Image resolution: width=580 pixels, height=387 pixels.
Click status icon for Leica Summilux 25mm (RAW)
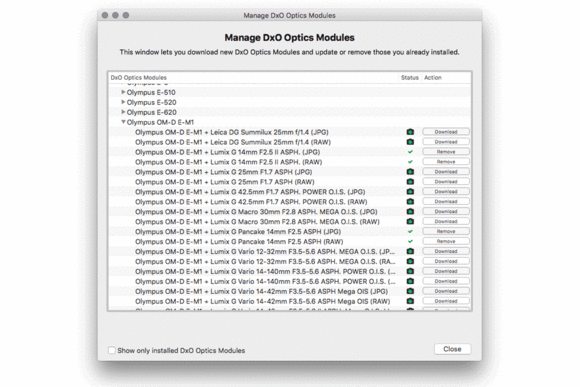click(x=410, y=142)
